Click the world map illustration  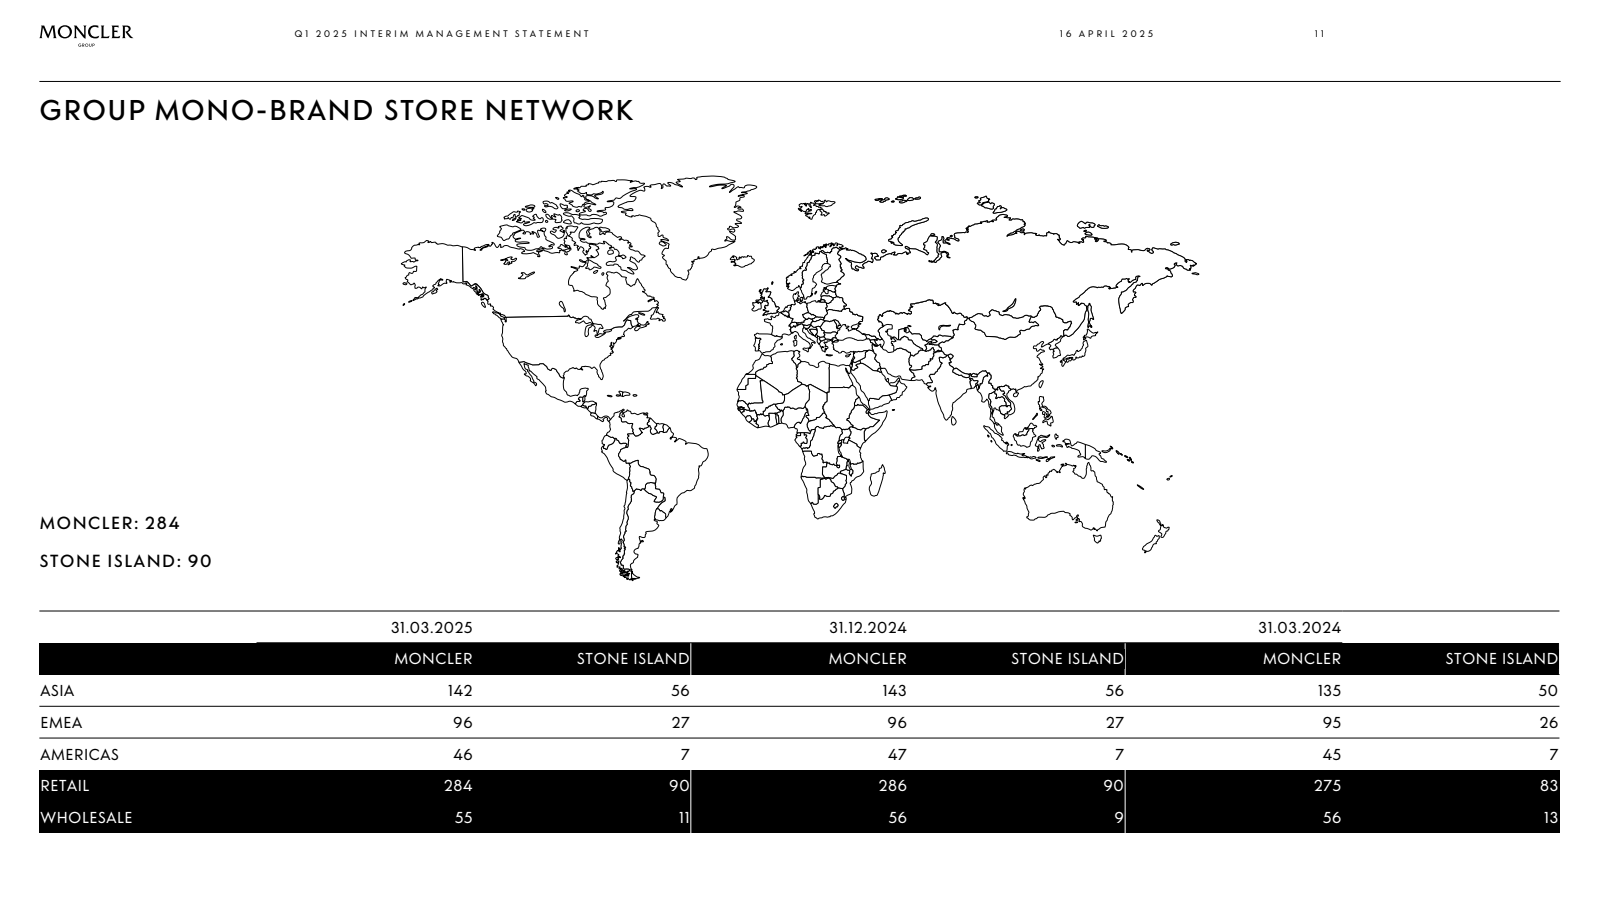800,378
